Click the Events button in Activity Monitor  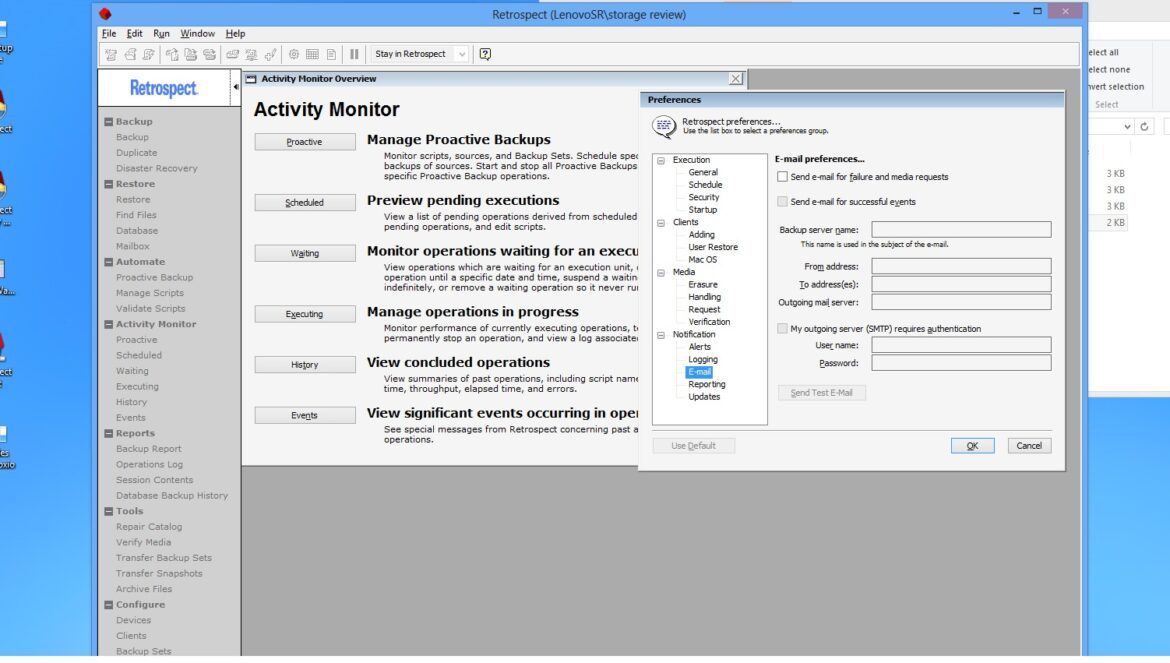[x=304, y=415]
